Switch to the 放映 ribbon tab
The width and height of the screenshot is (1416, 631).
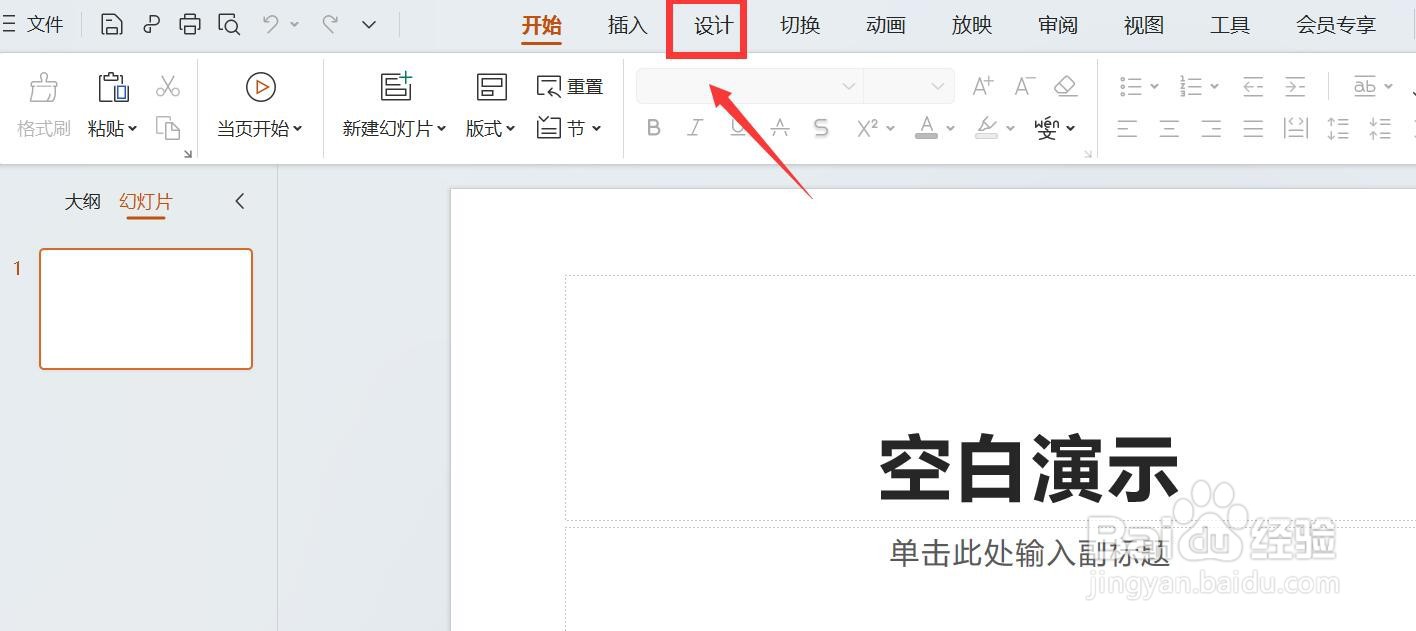[x=972, y=26]
